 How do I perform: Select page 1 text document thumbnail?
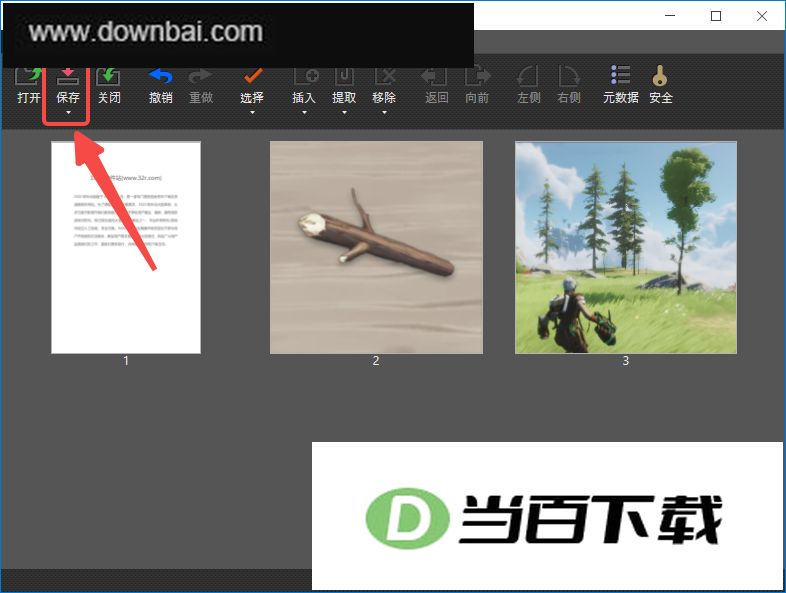pyautogui.click(x=126, y=248)
